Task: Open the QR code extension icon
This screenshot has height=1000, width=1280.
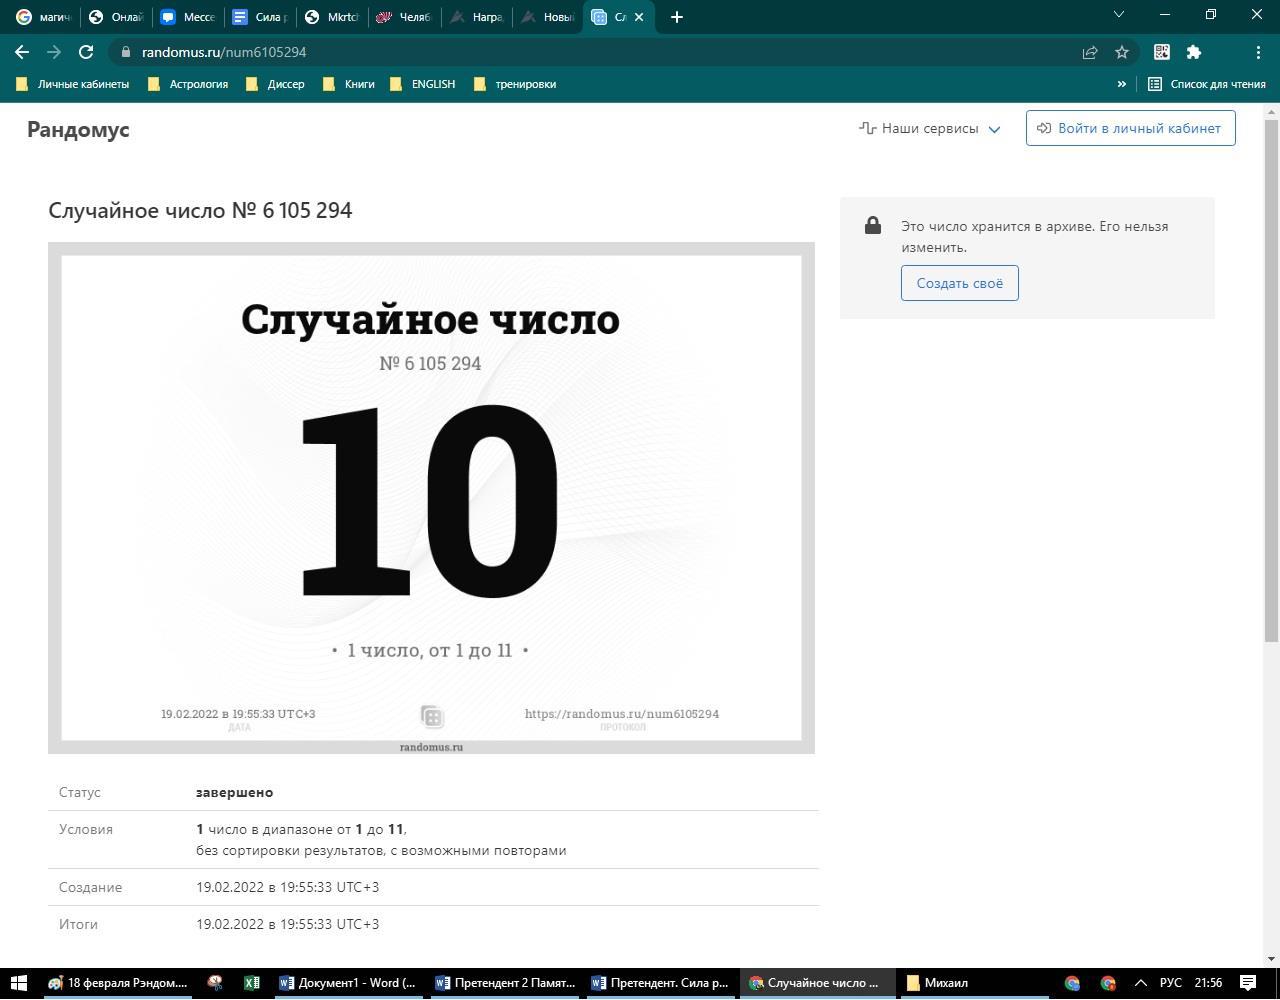Action: (x=1162, y=52)
